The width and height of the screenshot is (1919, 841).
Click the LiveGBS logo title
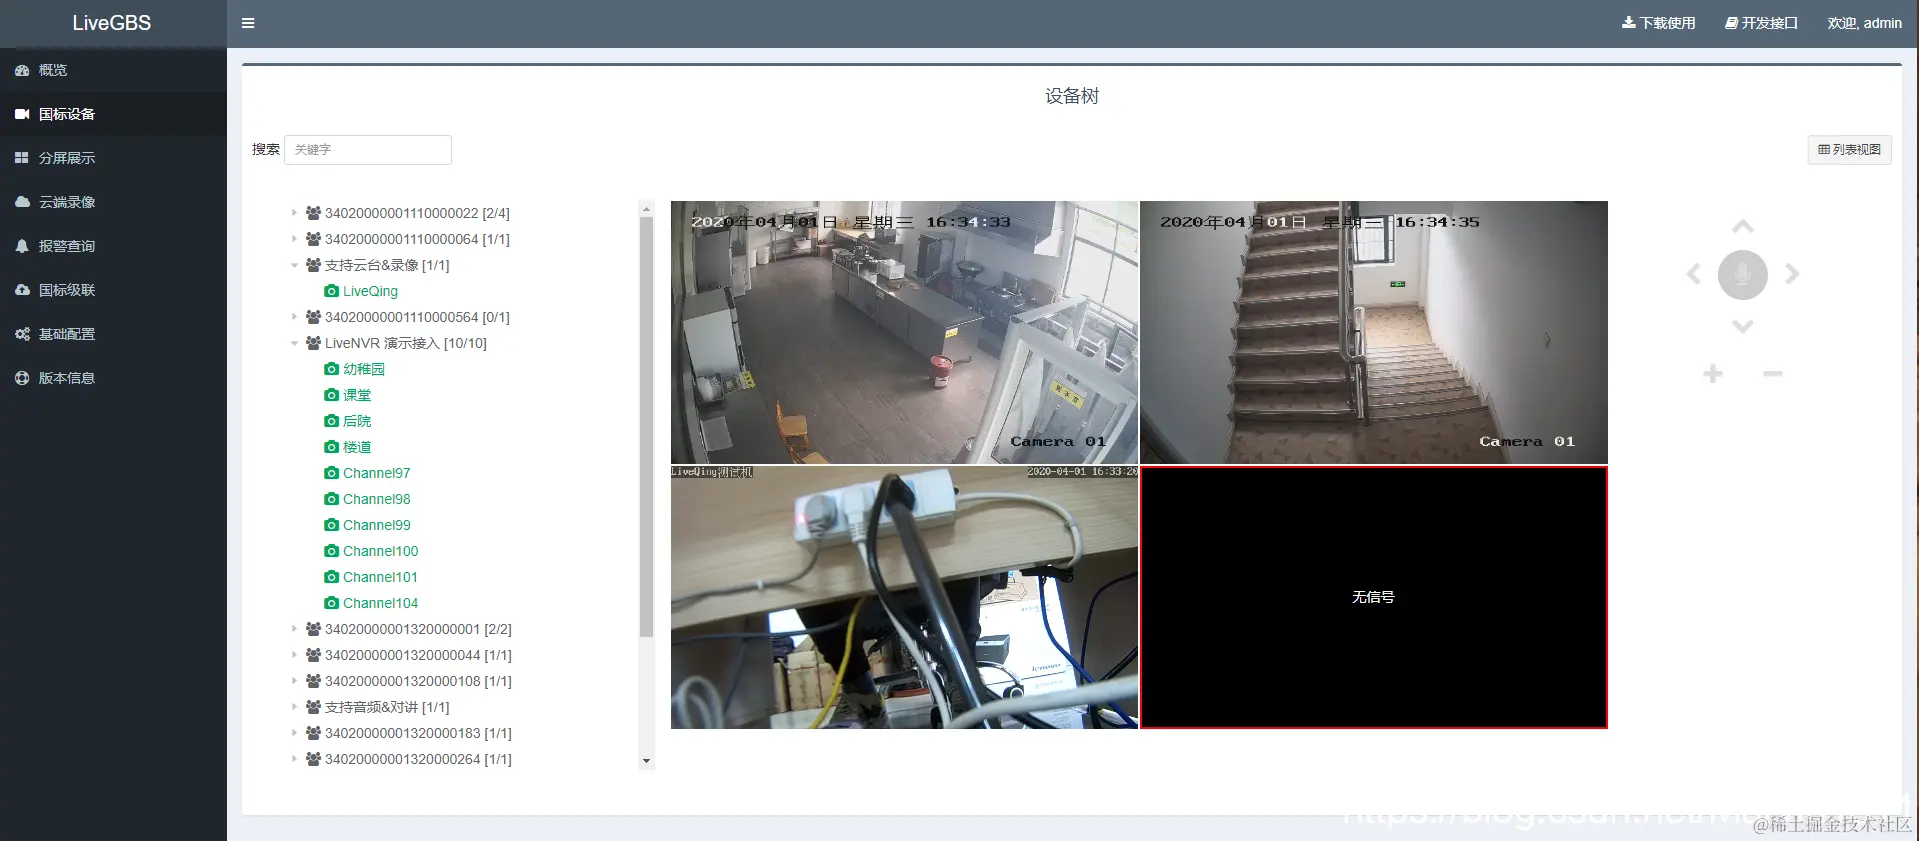[112, 23]
